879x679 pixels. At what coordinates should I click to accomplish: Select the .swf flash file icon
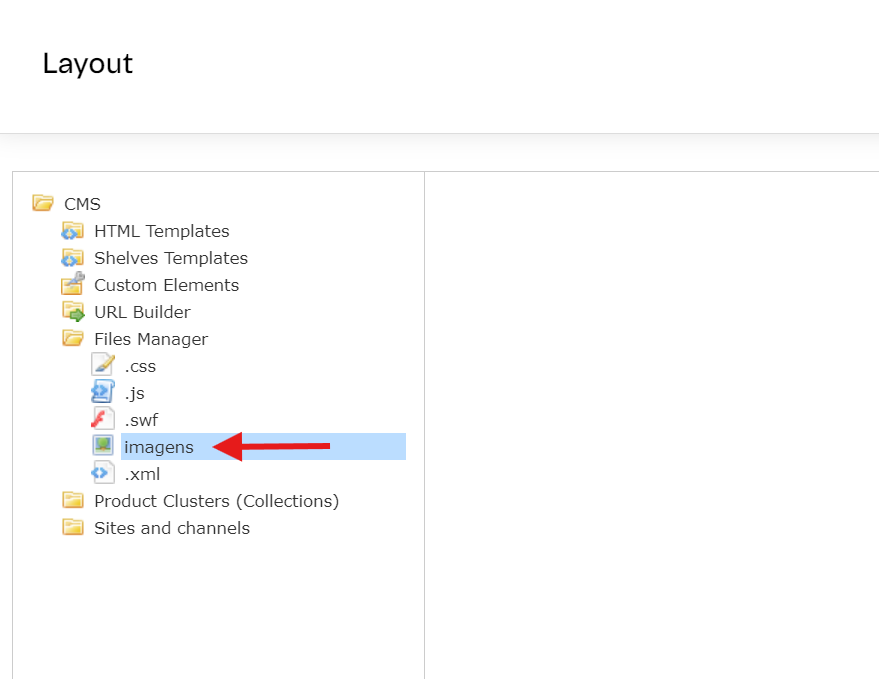101,419
